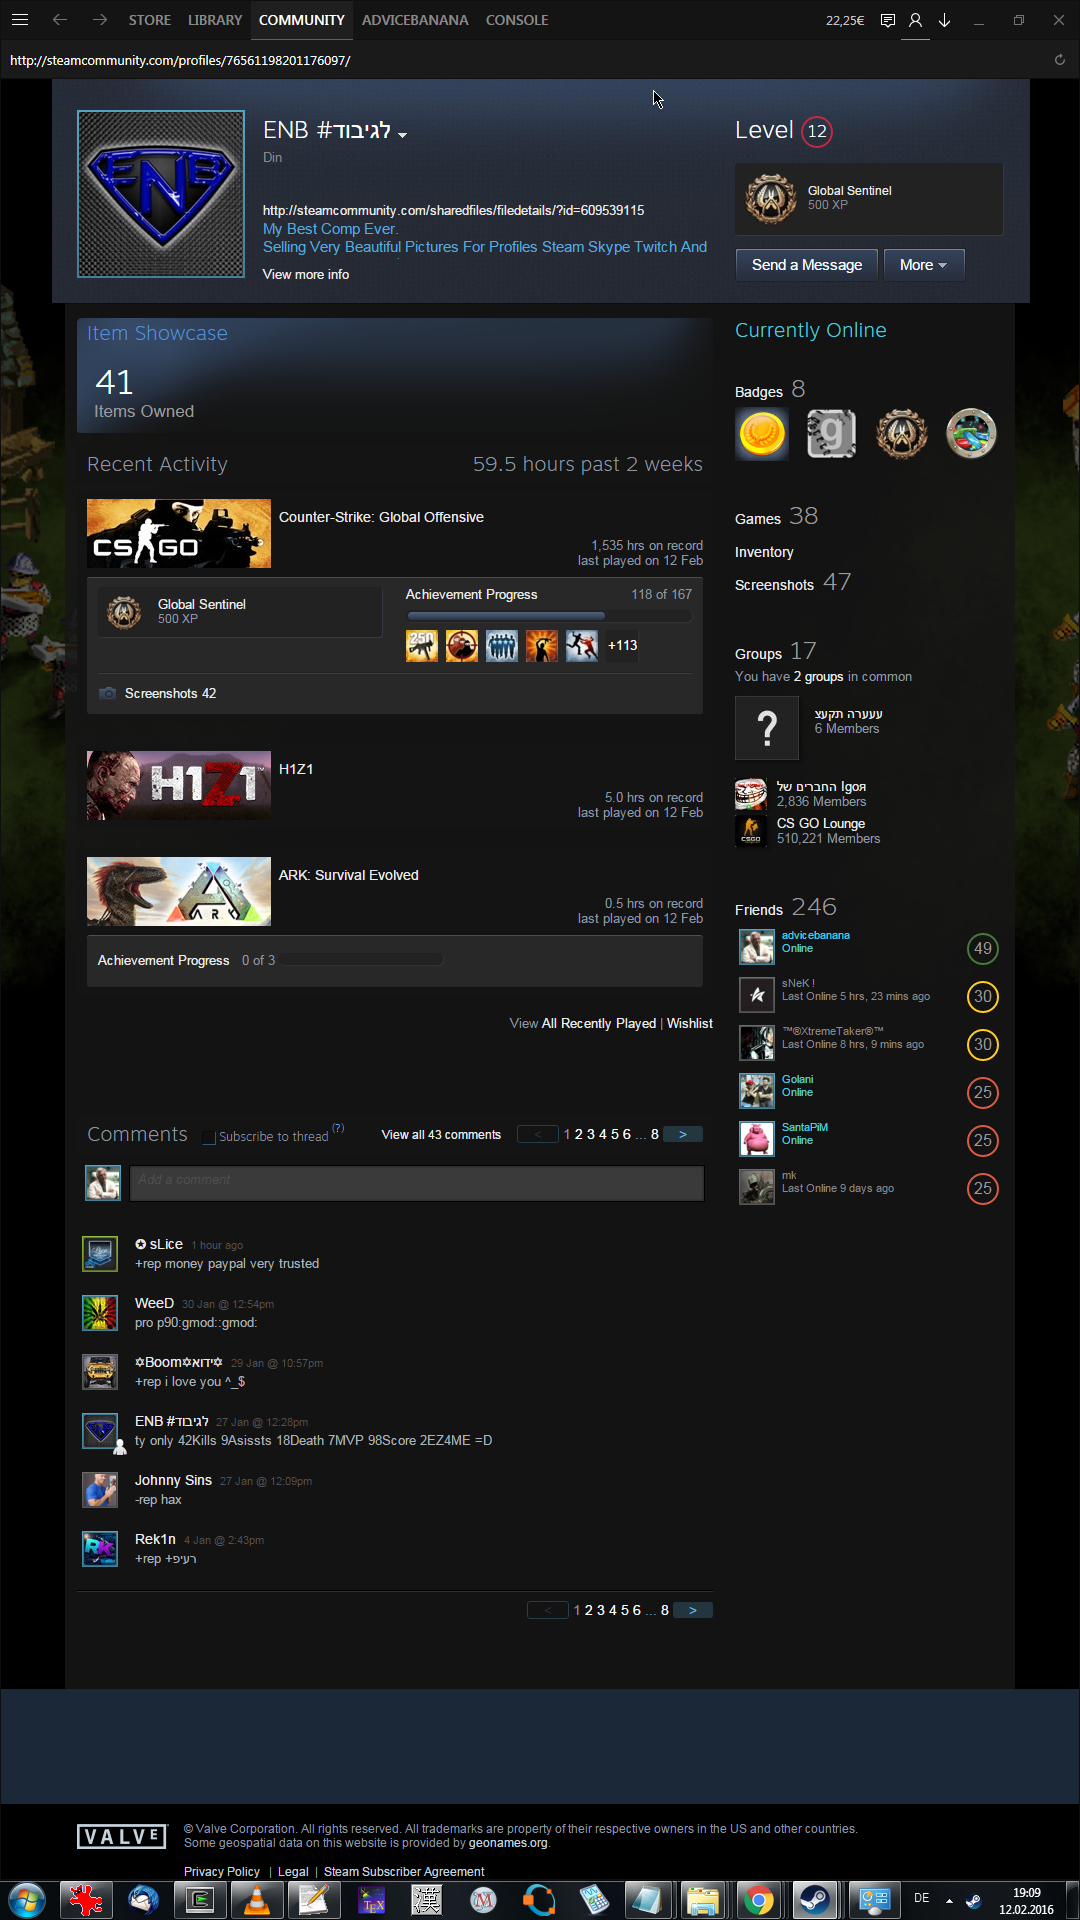The width and height of the screenshot is (1080, 1920).
Task: Expand View more info on profile
Action: (x=306, y=274)
